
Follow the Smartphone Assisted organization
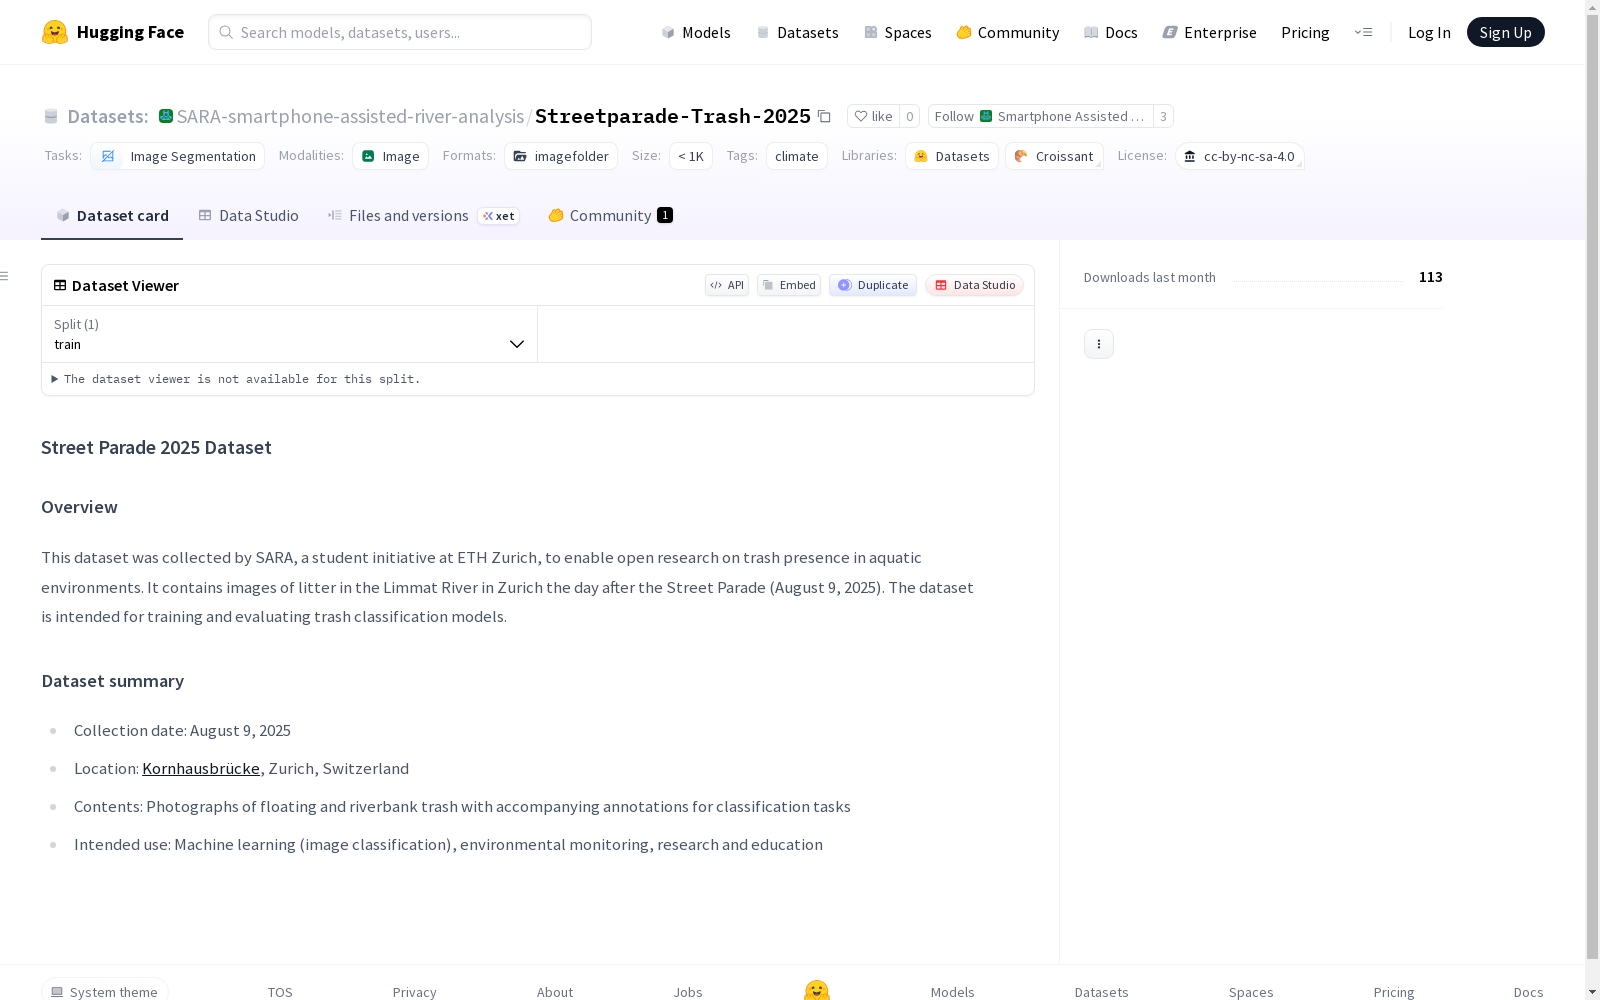click(x=1040, y=116)
